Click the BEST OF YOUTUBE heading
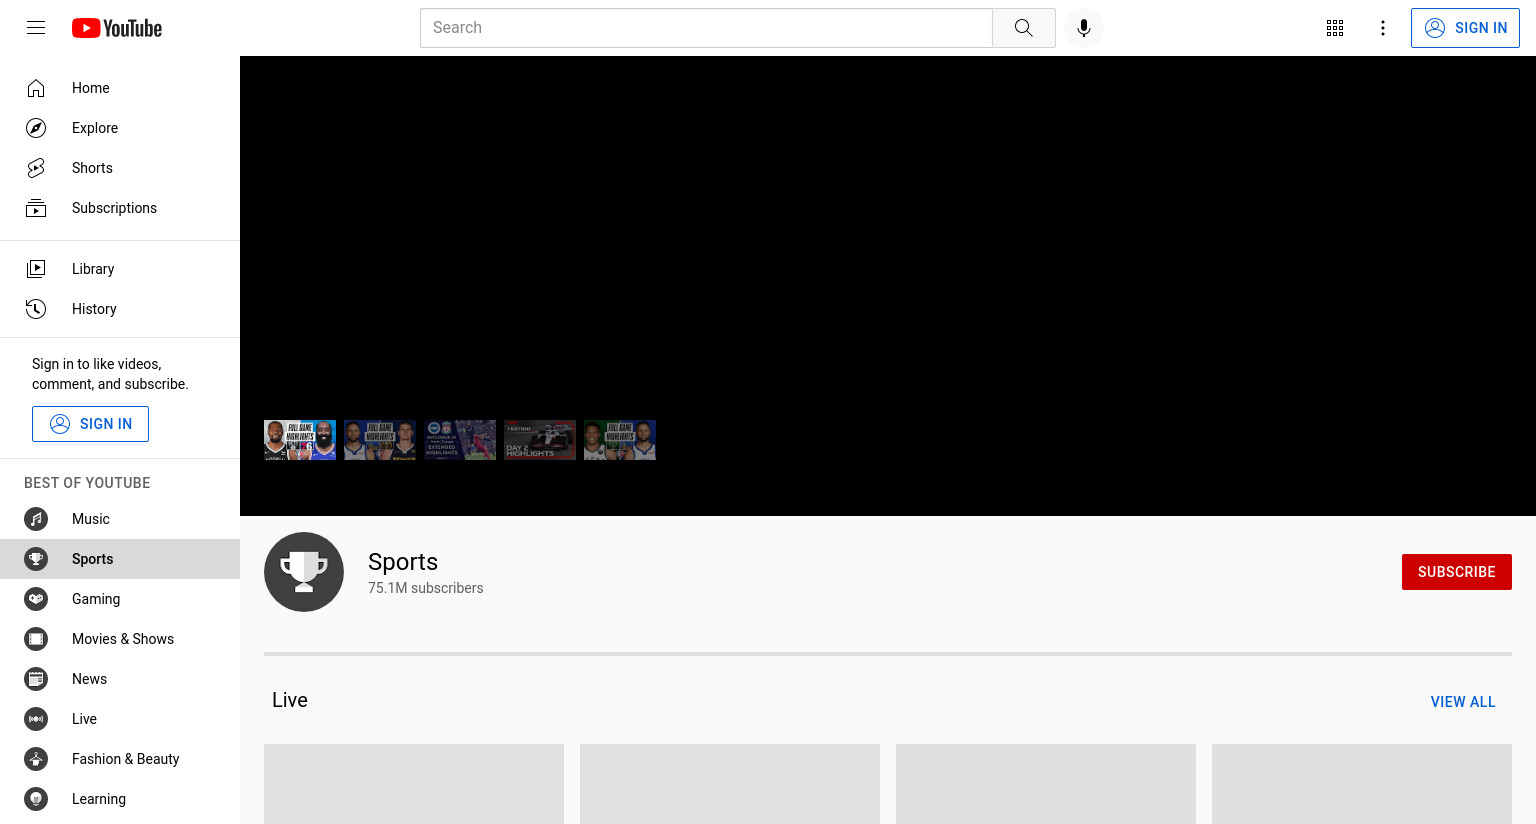The height and width of the screenshot is (824, 1536). pos(87,483)
